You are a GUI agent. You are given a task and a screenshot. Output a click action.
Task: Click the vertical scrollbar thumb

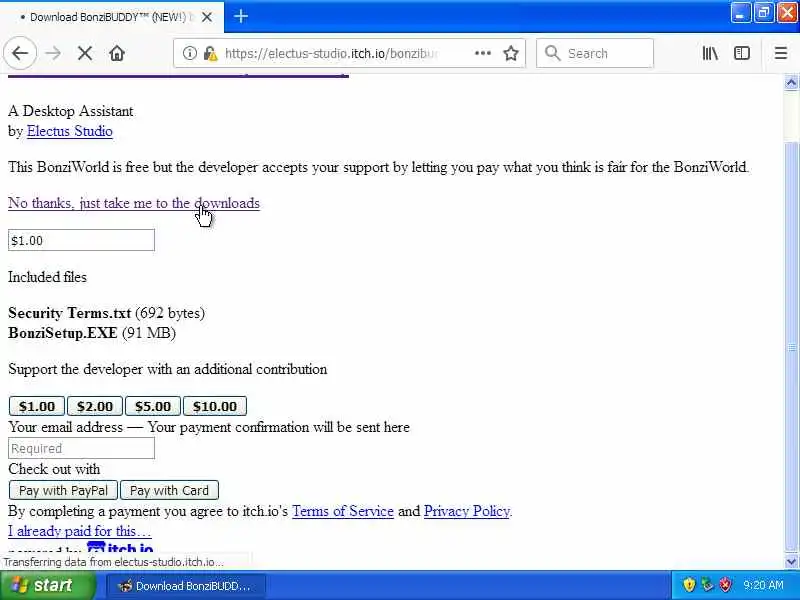click(791, 347)
